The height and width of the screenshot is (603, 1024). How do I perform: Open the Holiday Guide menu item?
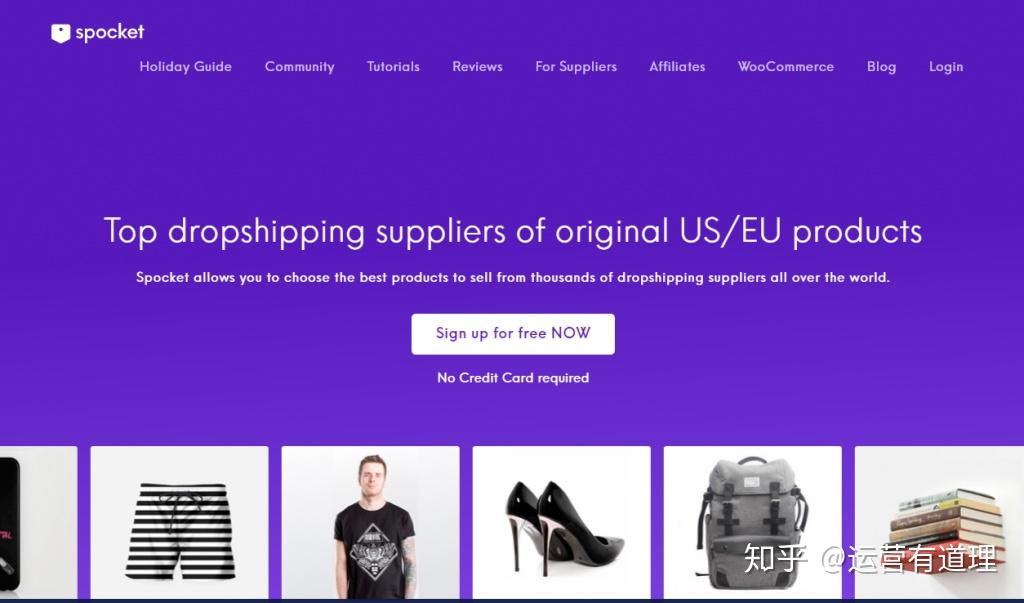pos(185,67)
